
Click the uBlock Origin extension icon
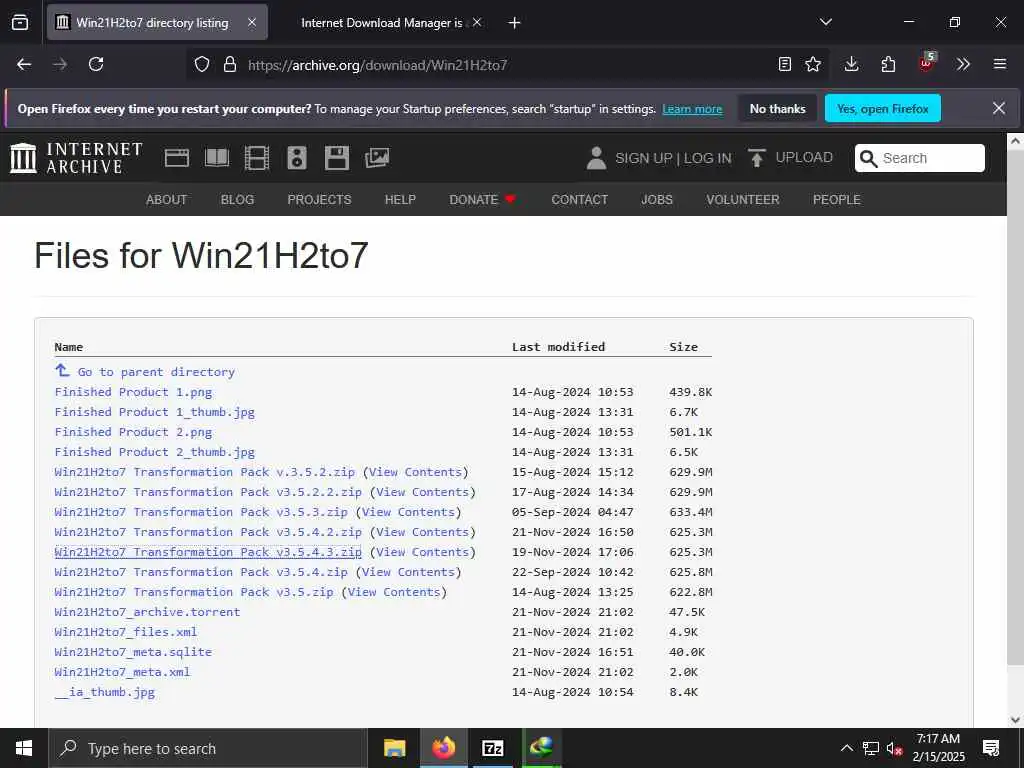coord(927,63)
